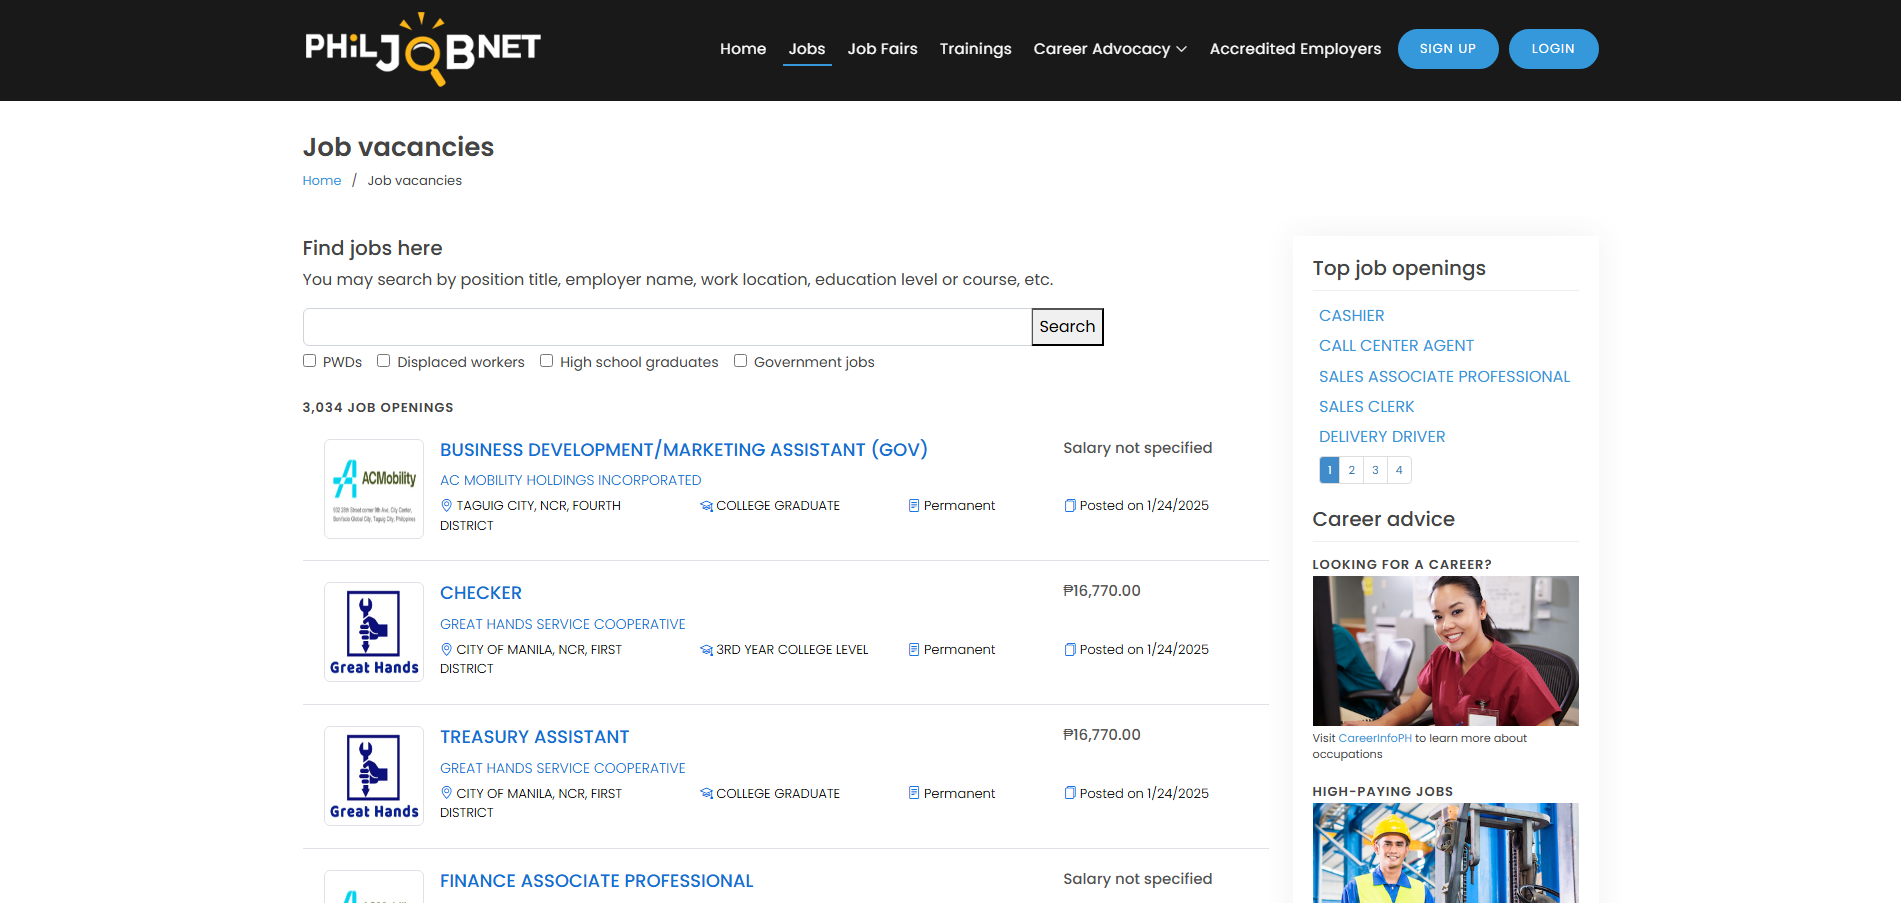
Task: Open FINANCE ASSOCIATE PROFESSIONAL job posting
Action: click(x=597, y=881)
